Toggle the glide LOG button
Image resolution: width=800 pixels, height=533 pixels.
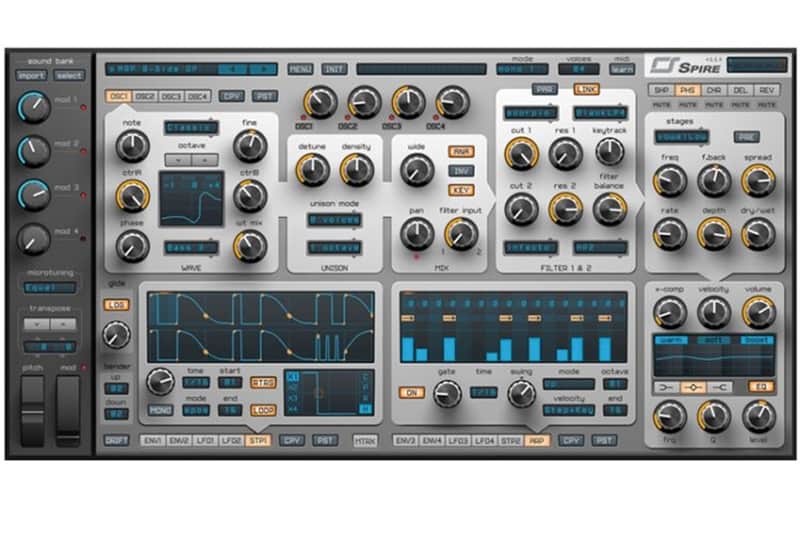tap(116, 305)
